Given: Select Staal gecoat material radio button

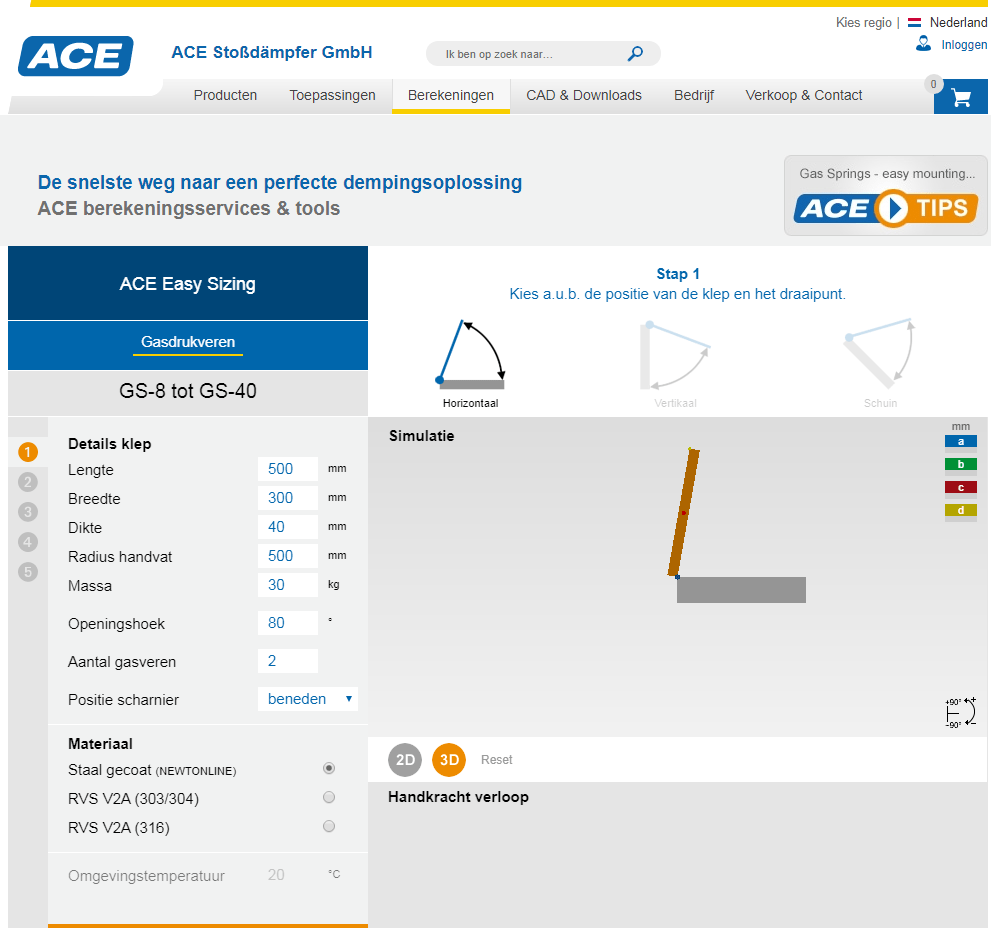Looking at the screenshot, I should click(x=329, y=769).
